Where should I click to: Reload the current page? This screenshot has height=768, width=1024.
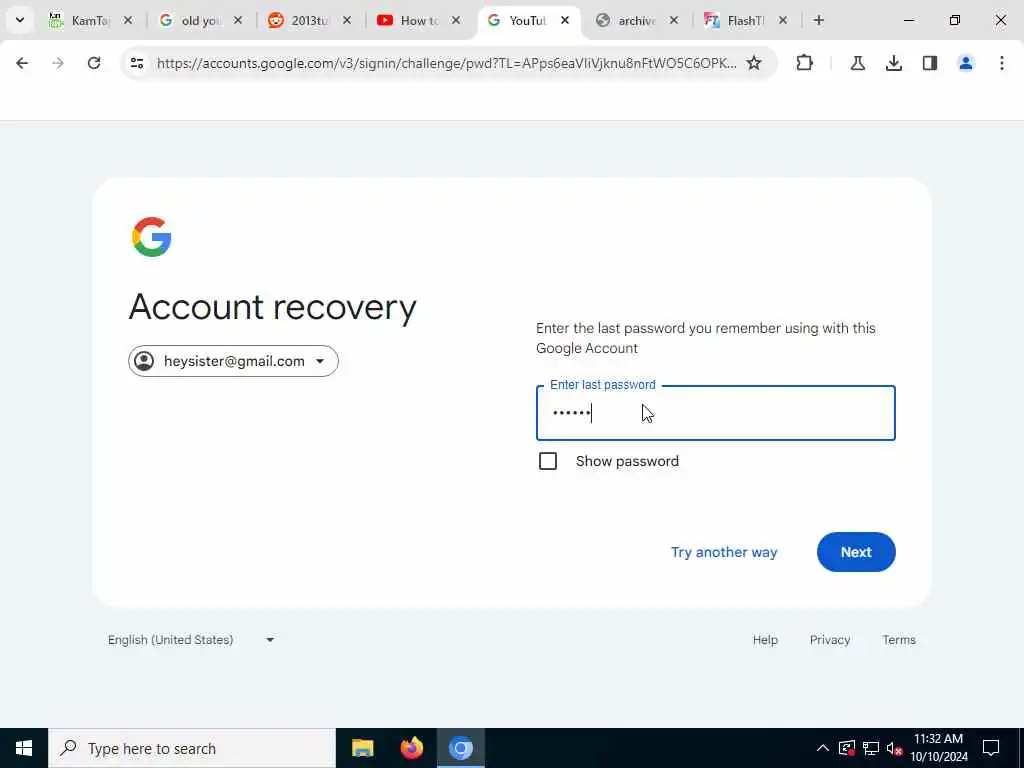94,63
